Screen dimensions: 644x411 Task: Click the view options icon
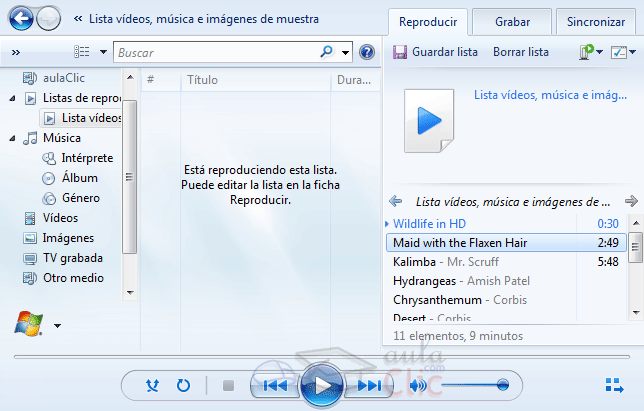tap(81, 52)
